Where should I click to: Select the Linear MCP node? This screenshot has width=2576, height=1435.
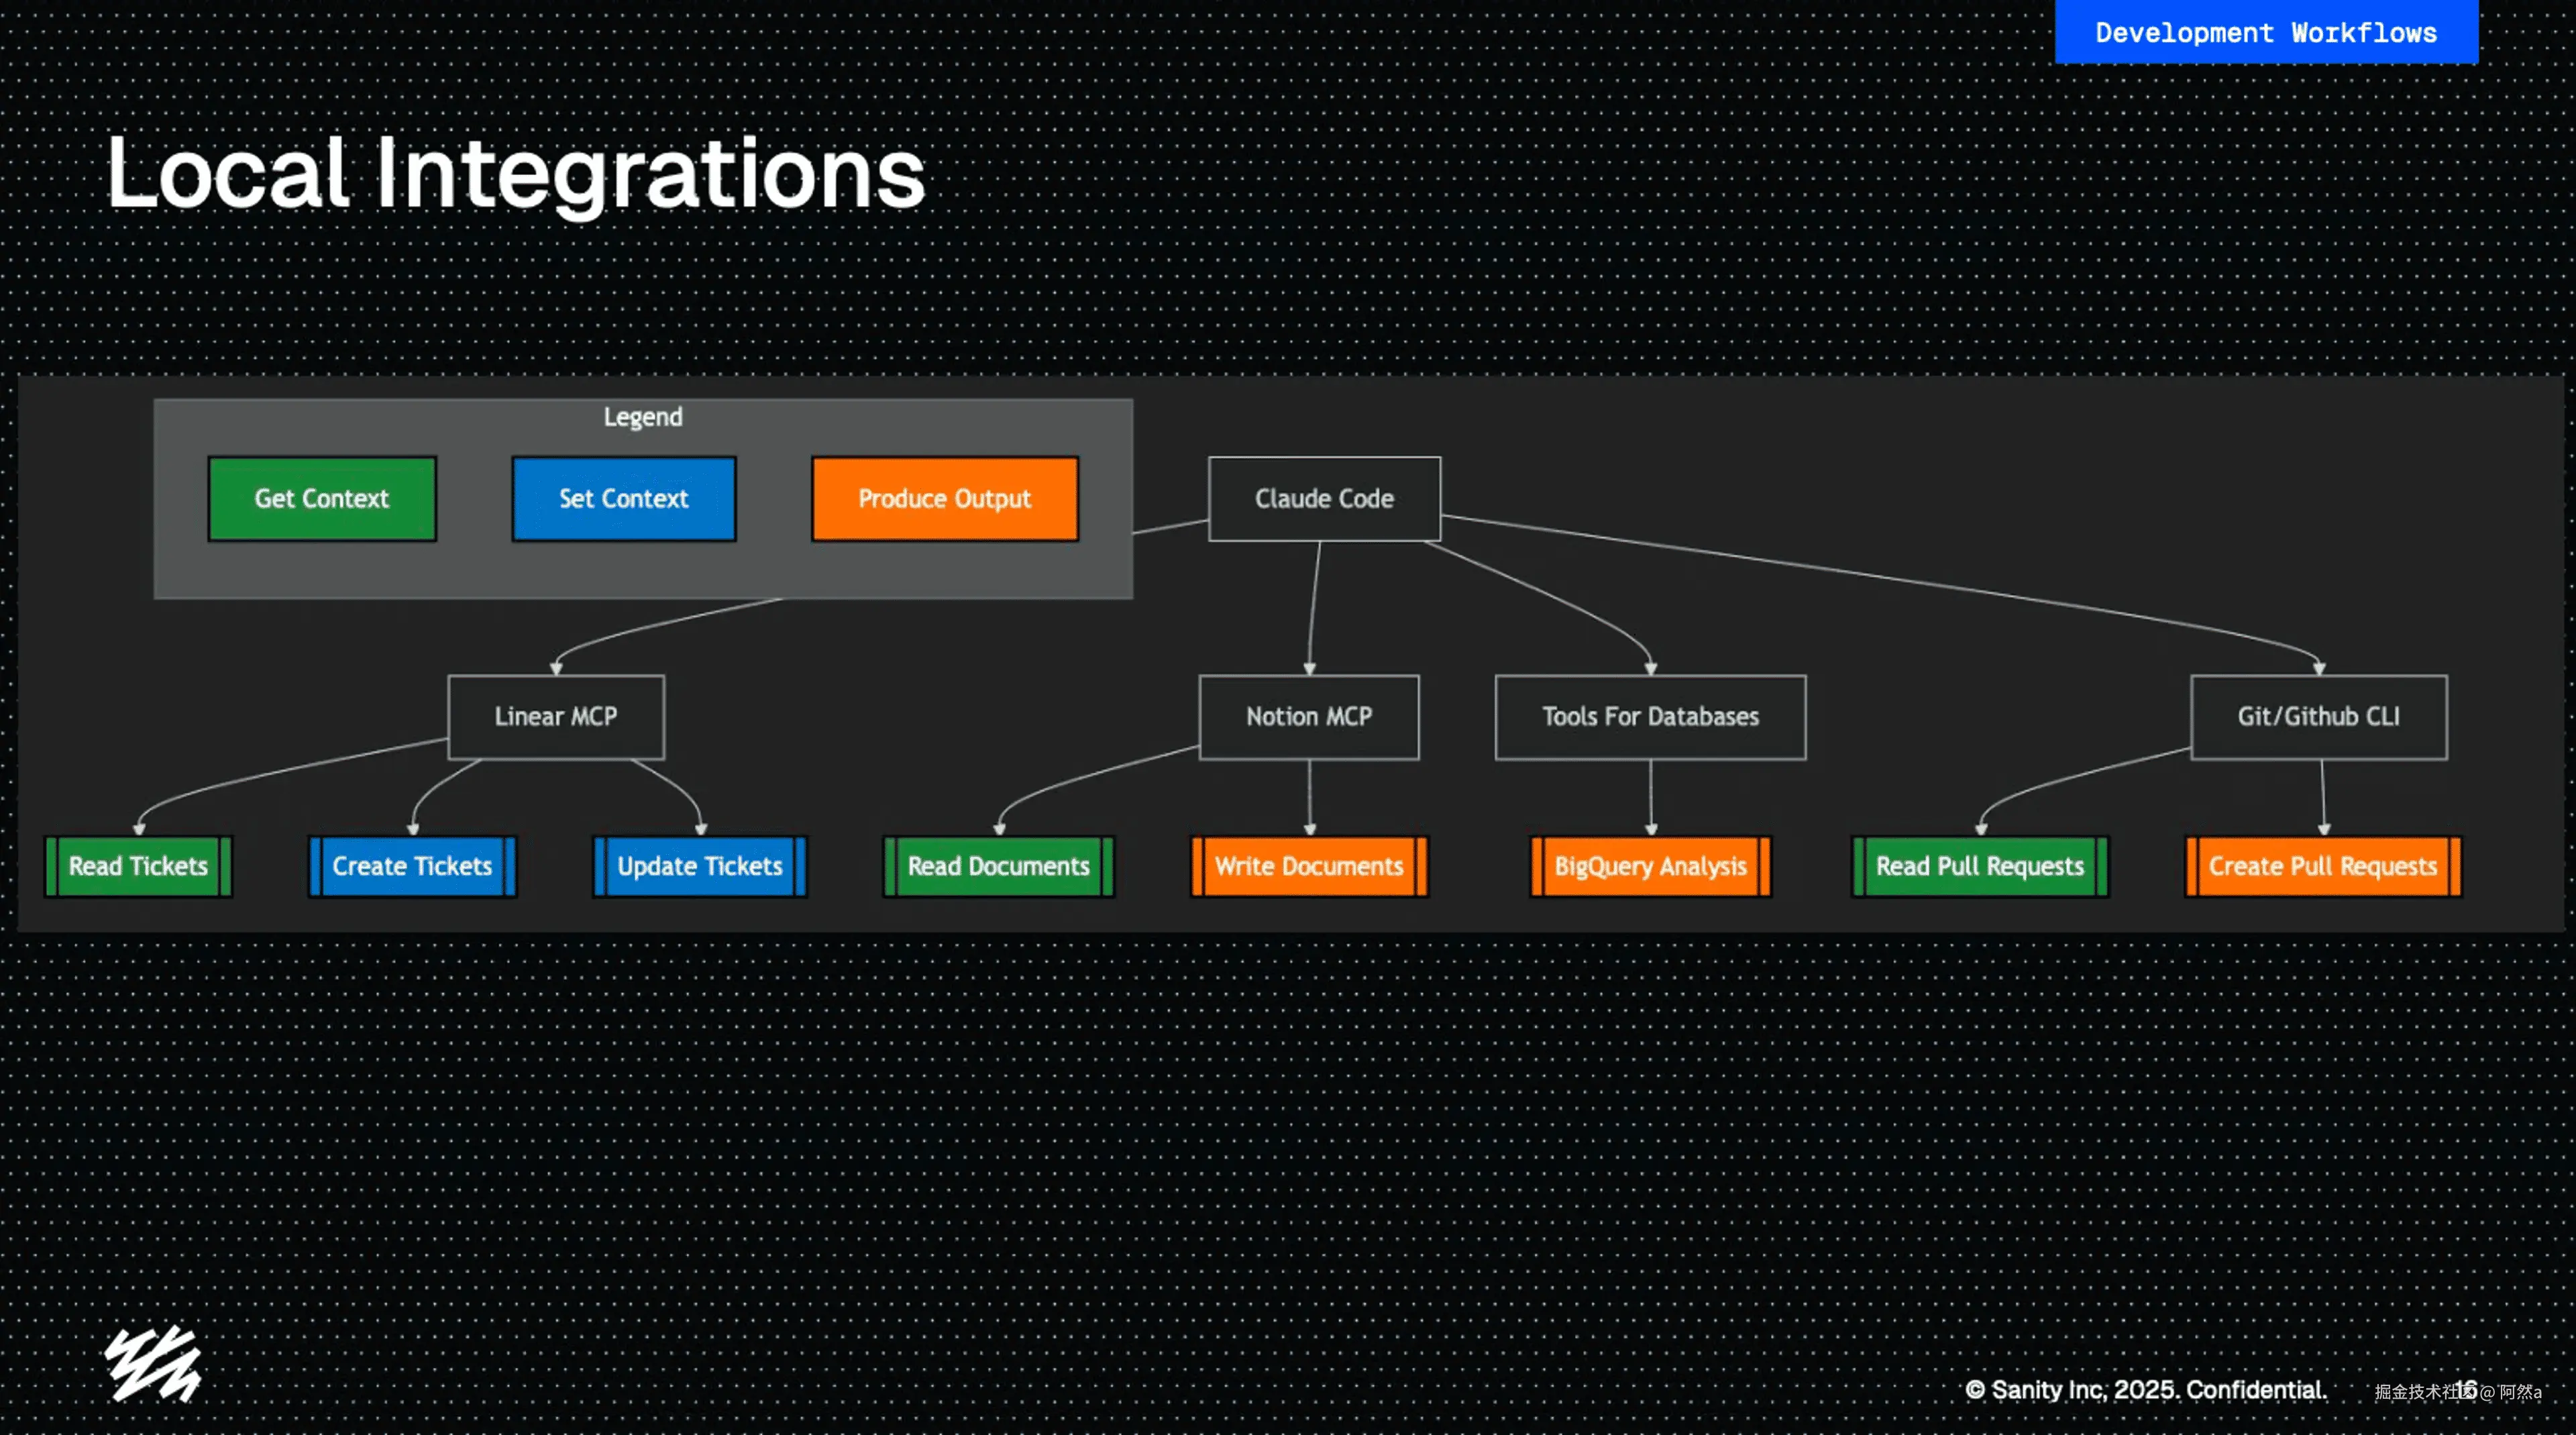coord(556,716)
